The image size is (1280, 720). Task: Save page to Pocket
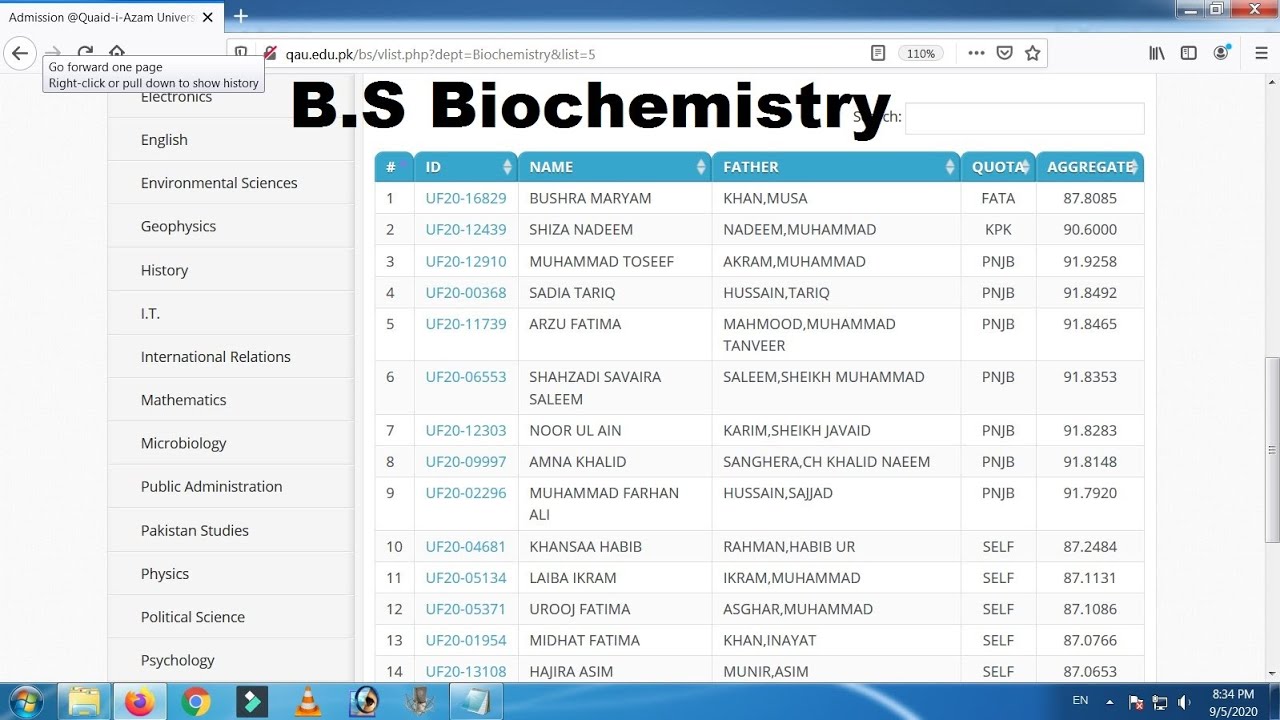1005,53
